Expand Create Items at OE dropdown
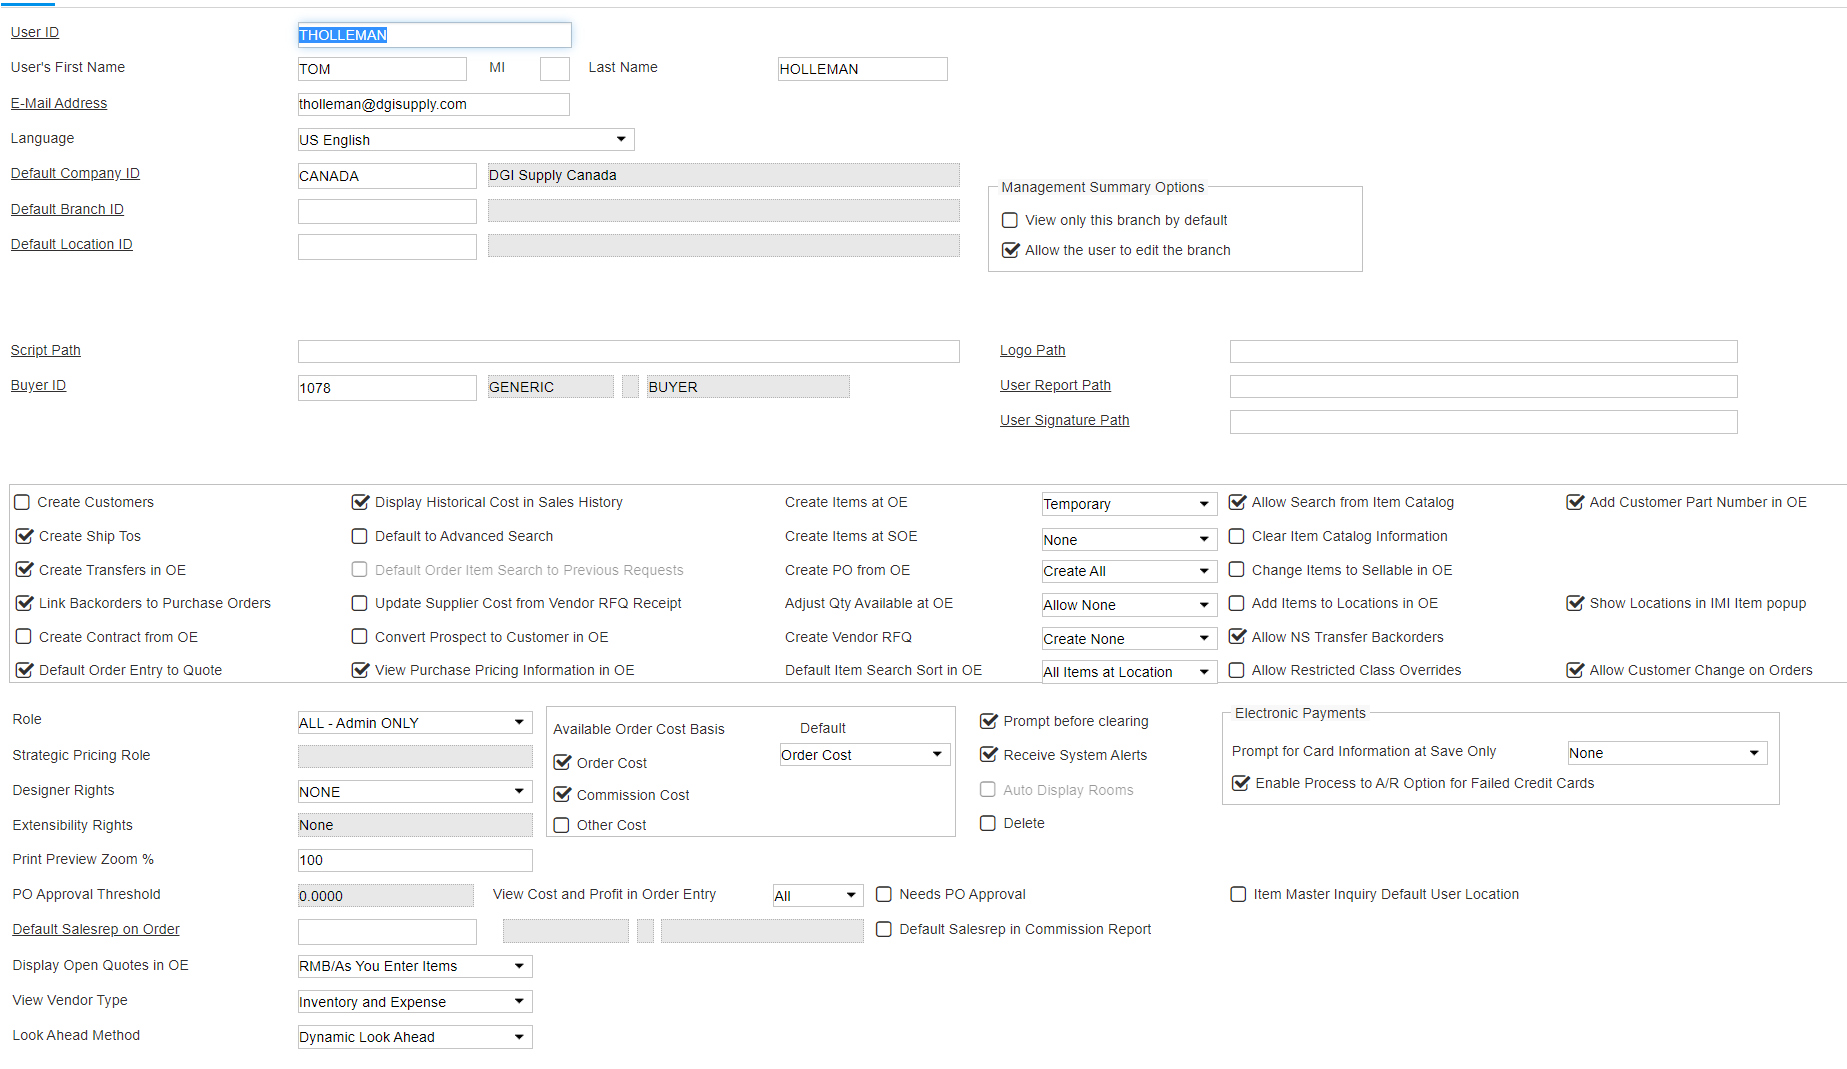 1203,504
